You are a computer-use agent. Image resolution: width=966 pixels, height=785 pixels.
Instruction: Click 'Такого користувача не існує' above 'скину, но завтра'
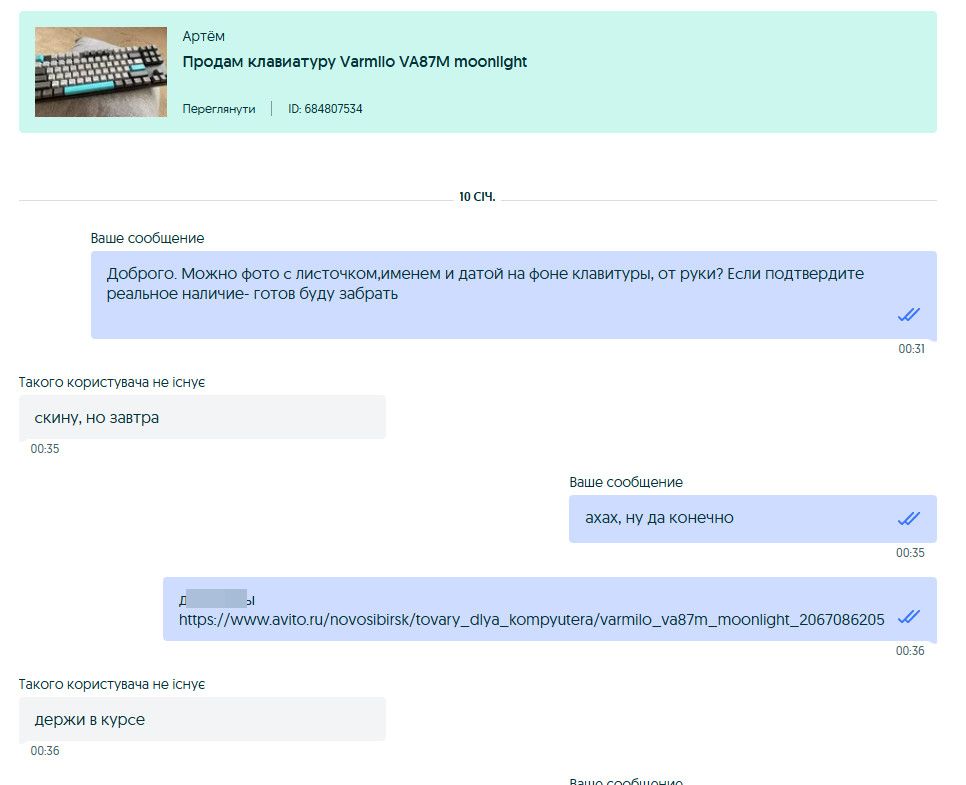tap(112, 382)
